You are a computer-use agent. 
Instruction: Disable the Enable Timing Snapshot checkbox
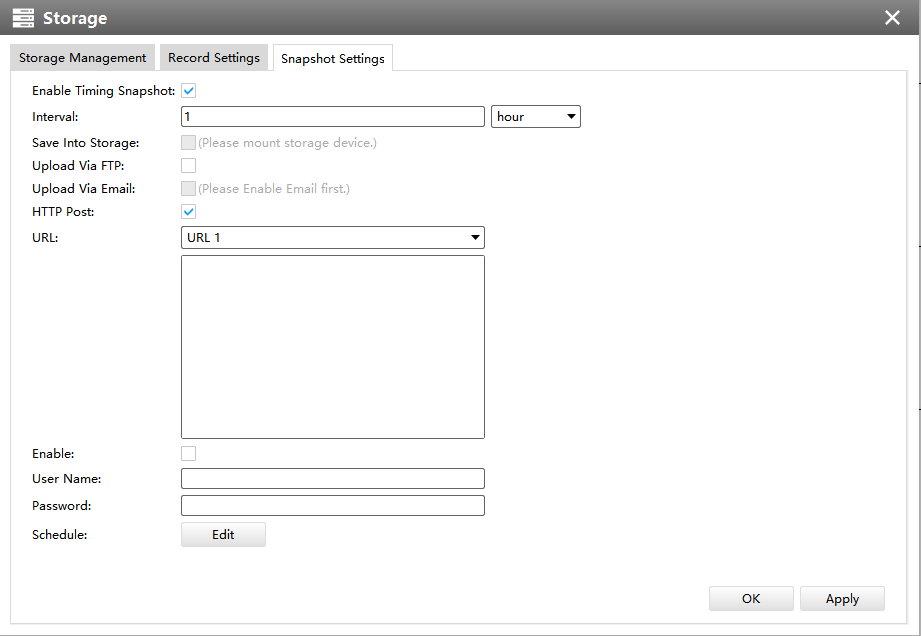tap(188, 91)
